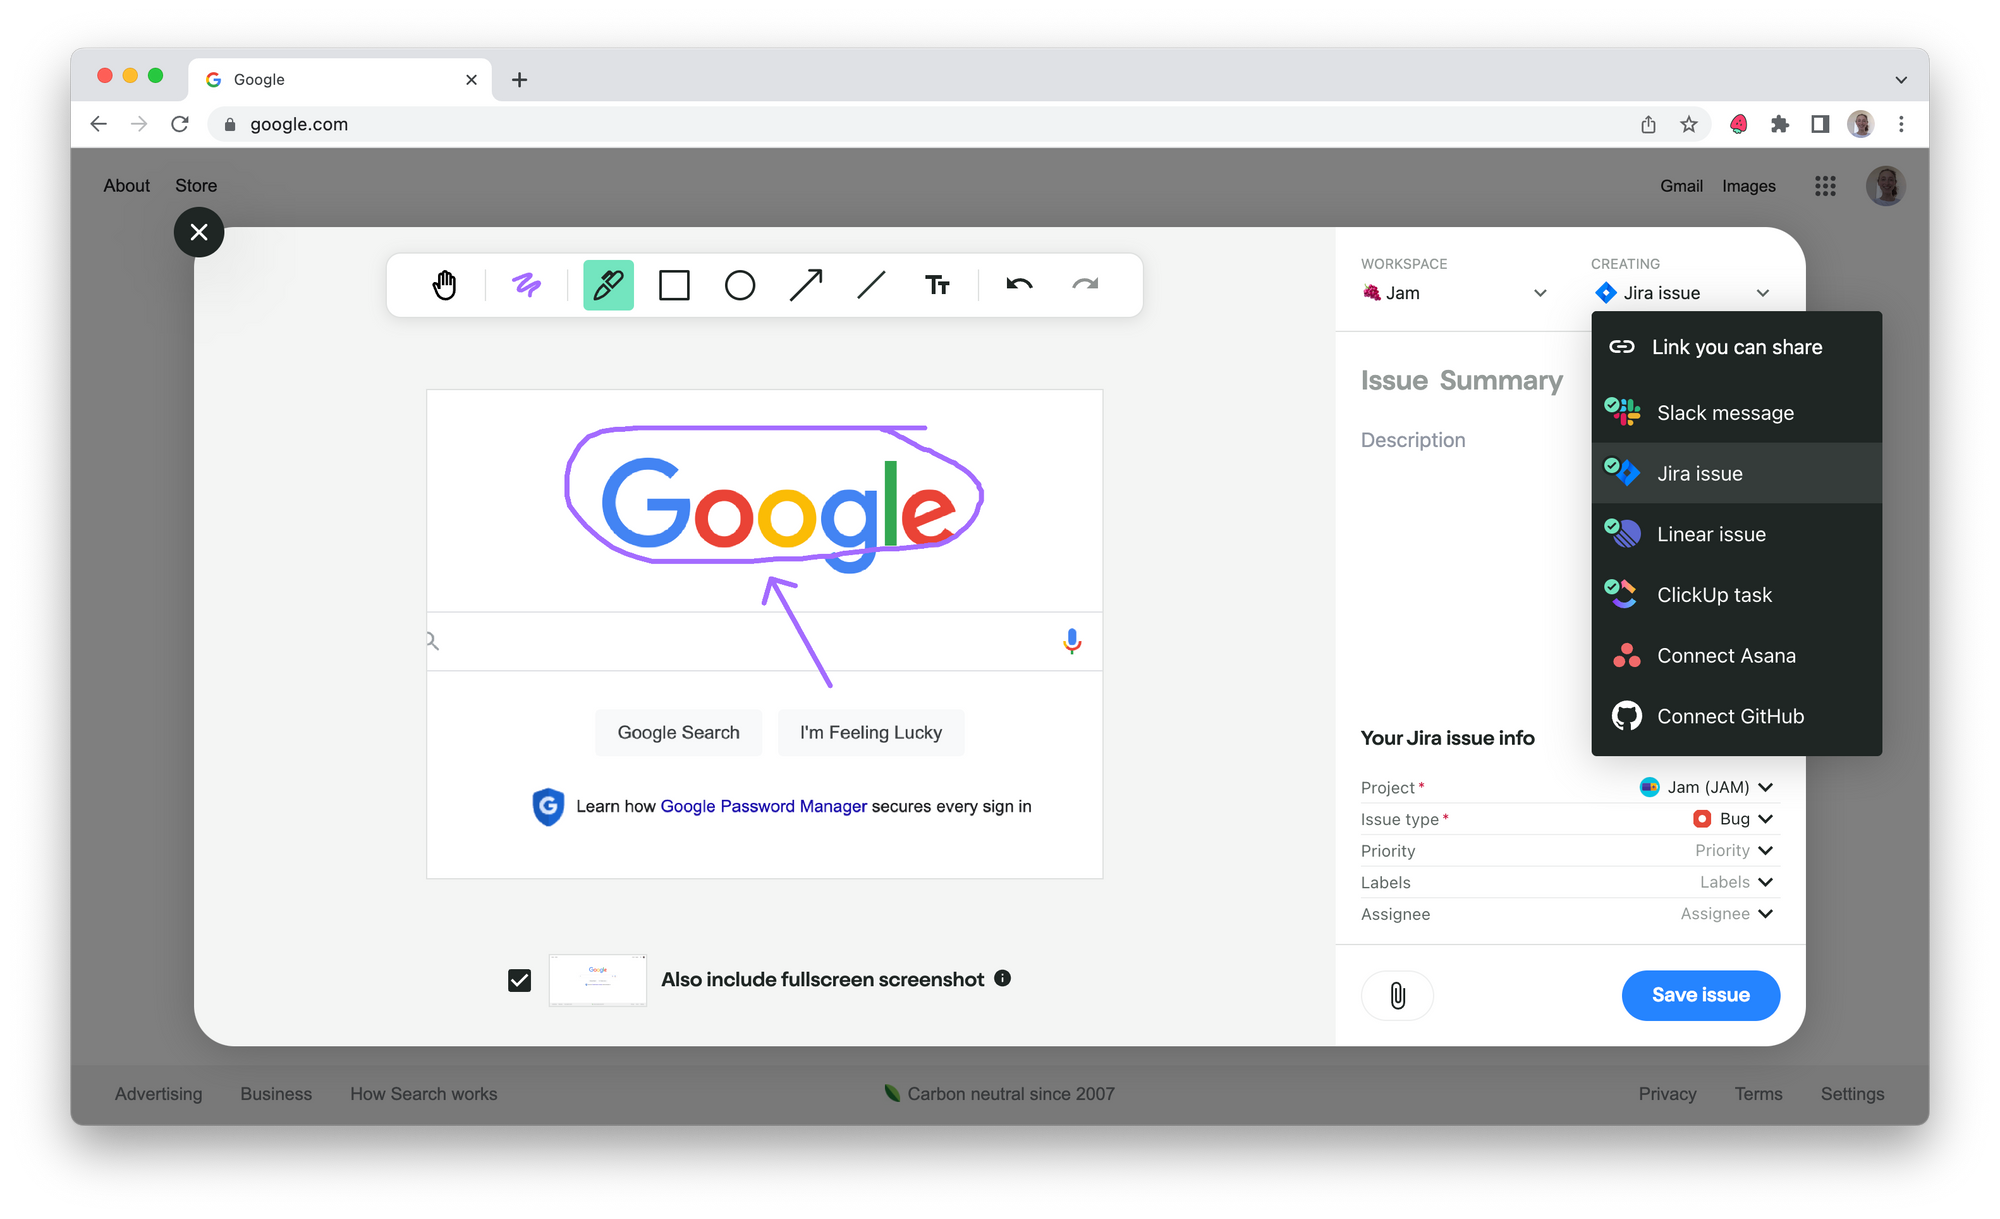Click the paperclip attachment button

(1397, 995)
